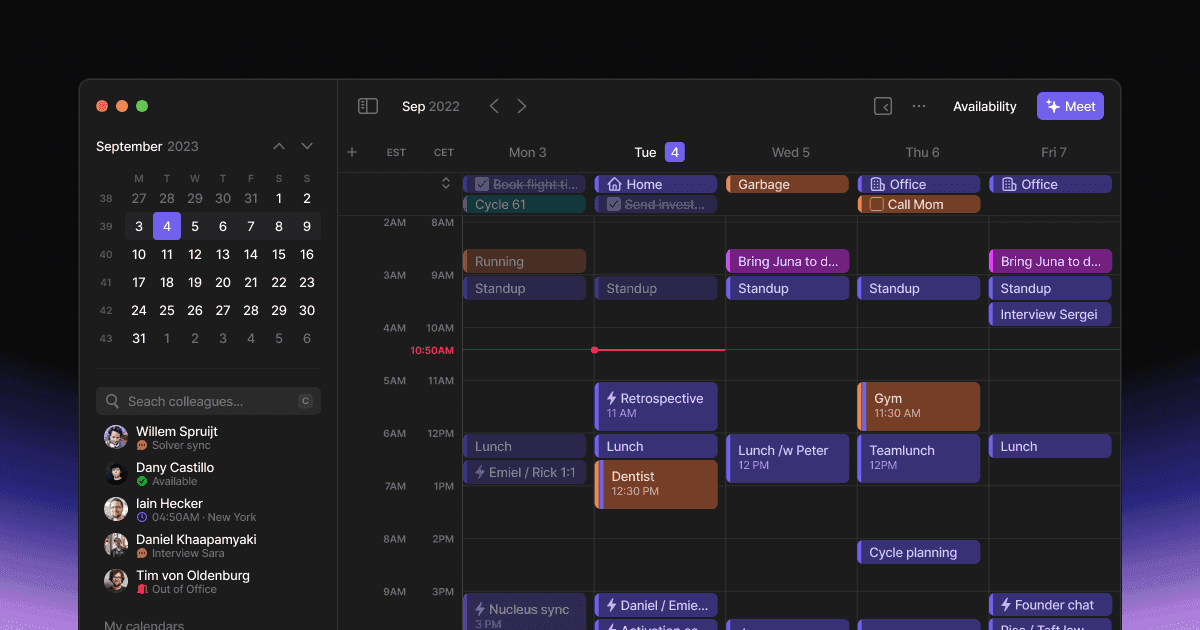Uncheck the Send invest task checkbox

point(614,204)
